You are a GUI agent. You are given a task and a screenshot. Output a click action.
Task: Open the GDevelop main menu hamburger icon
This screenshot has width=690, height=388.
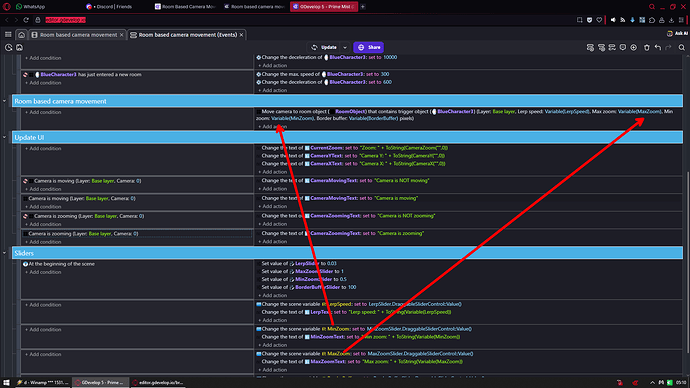pos(8,34)
